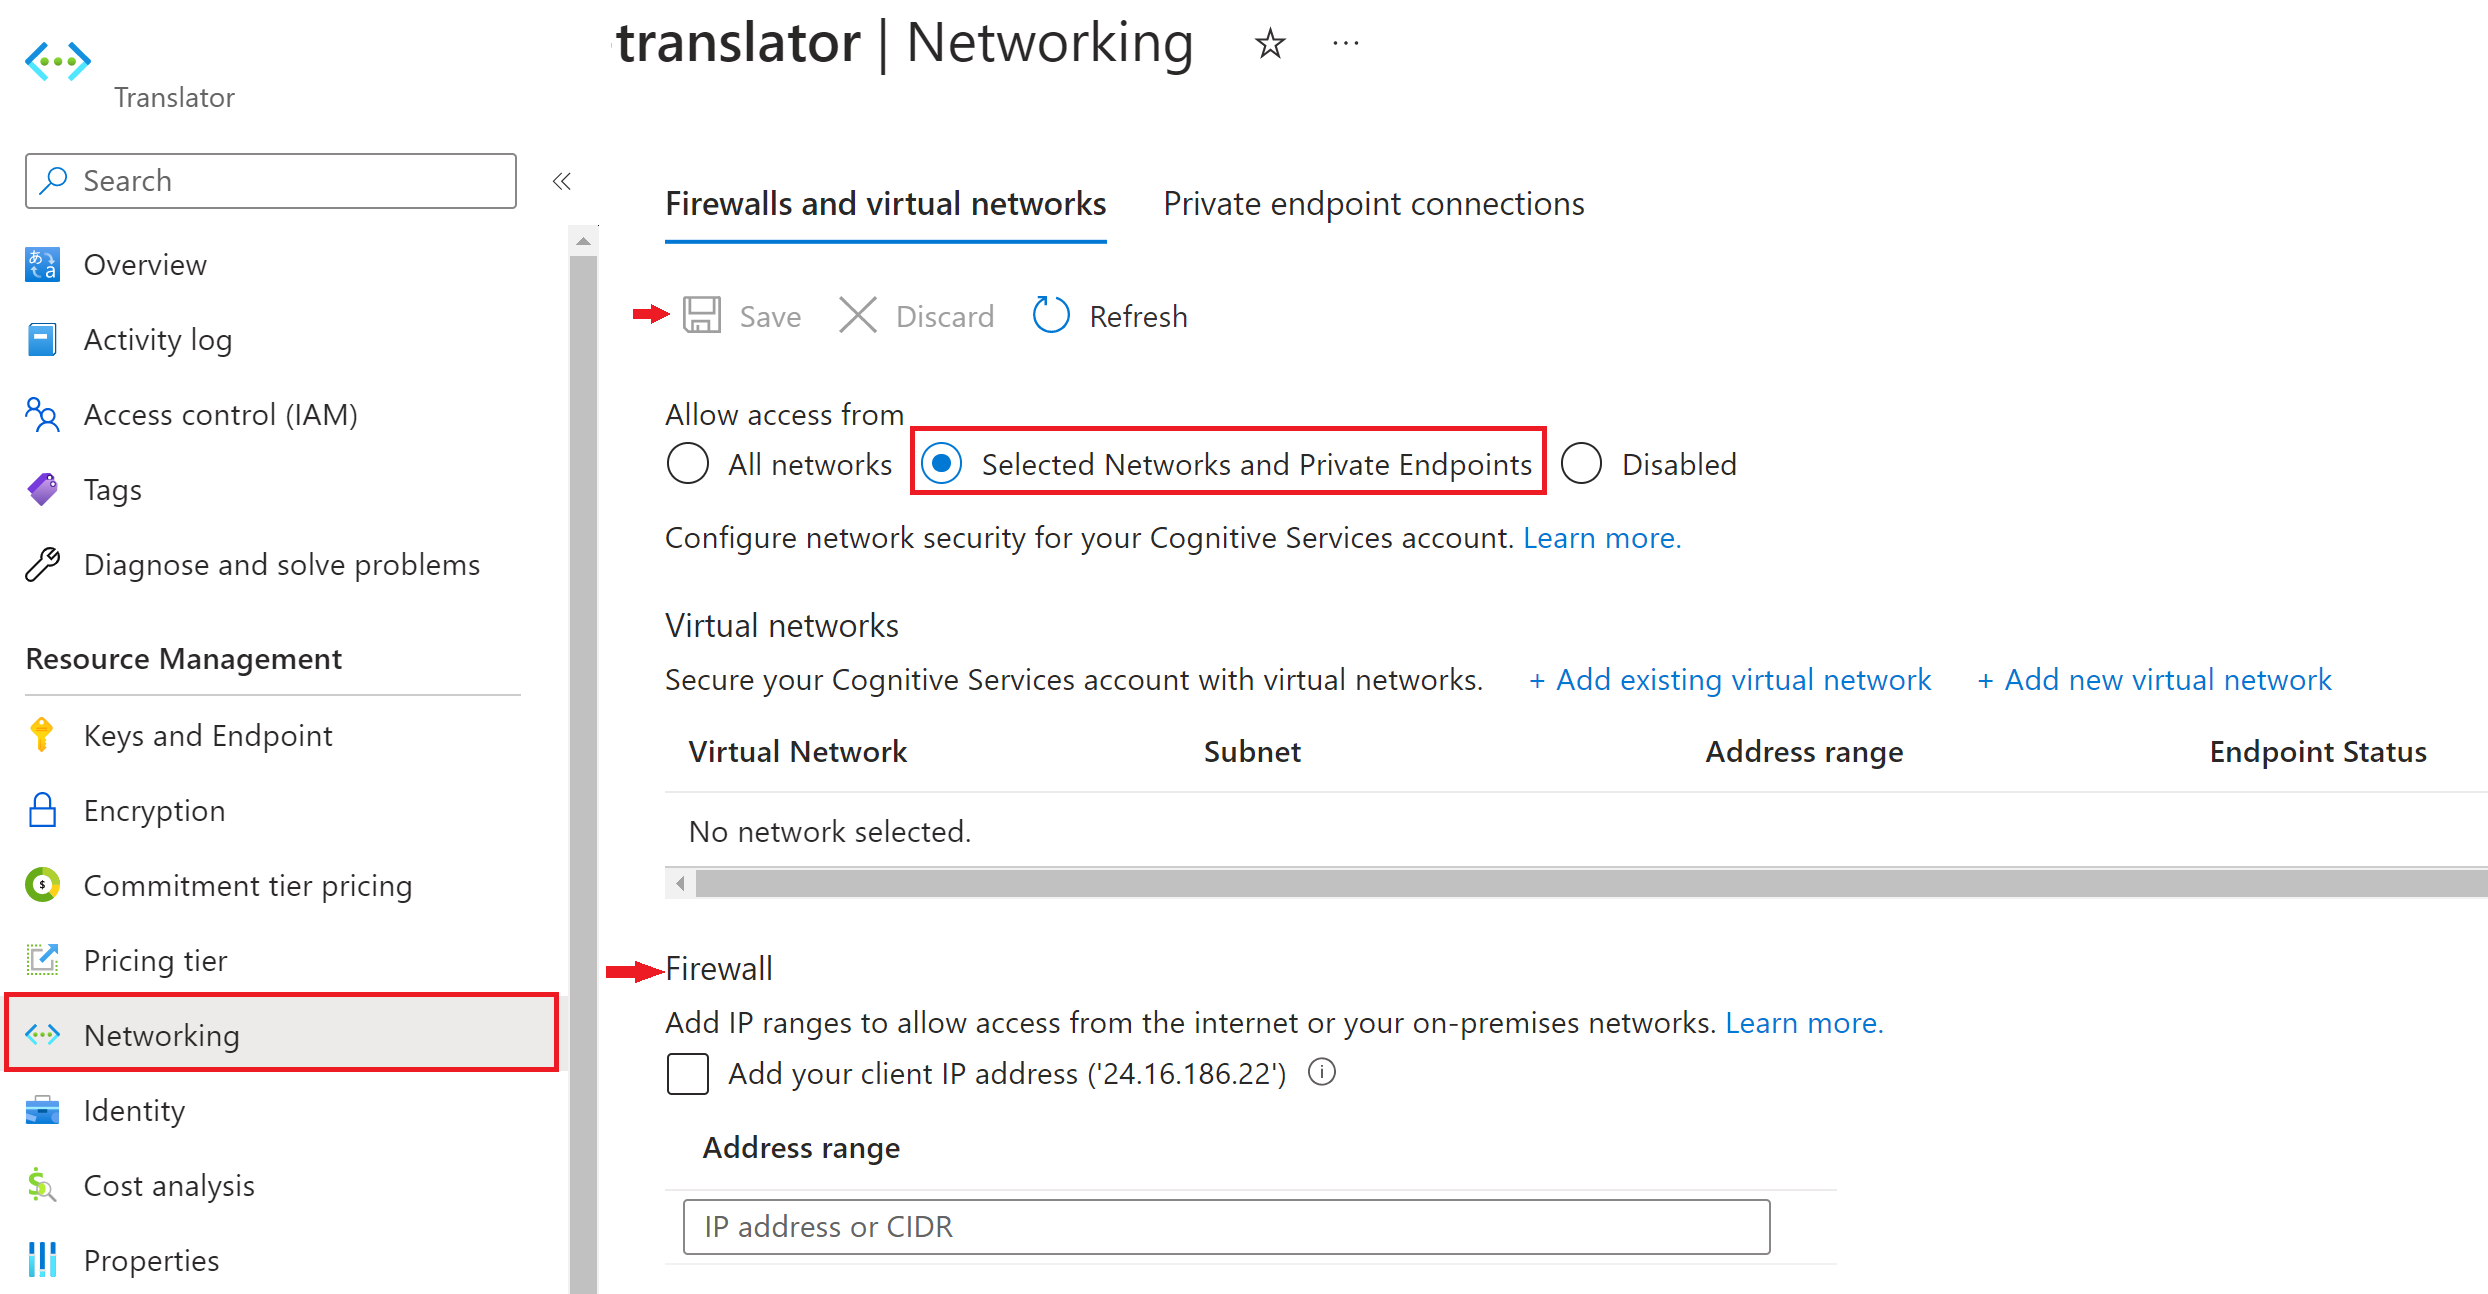This screenshot has width=2488, height=1294.
Task: Click the Overview icon in sidebar
Action: click(44, 262)
